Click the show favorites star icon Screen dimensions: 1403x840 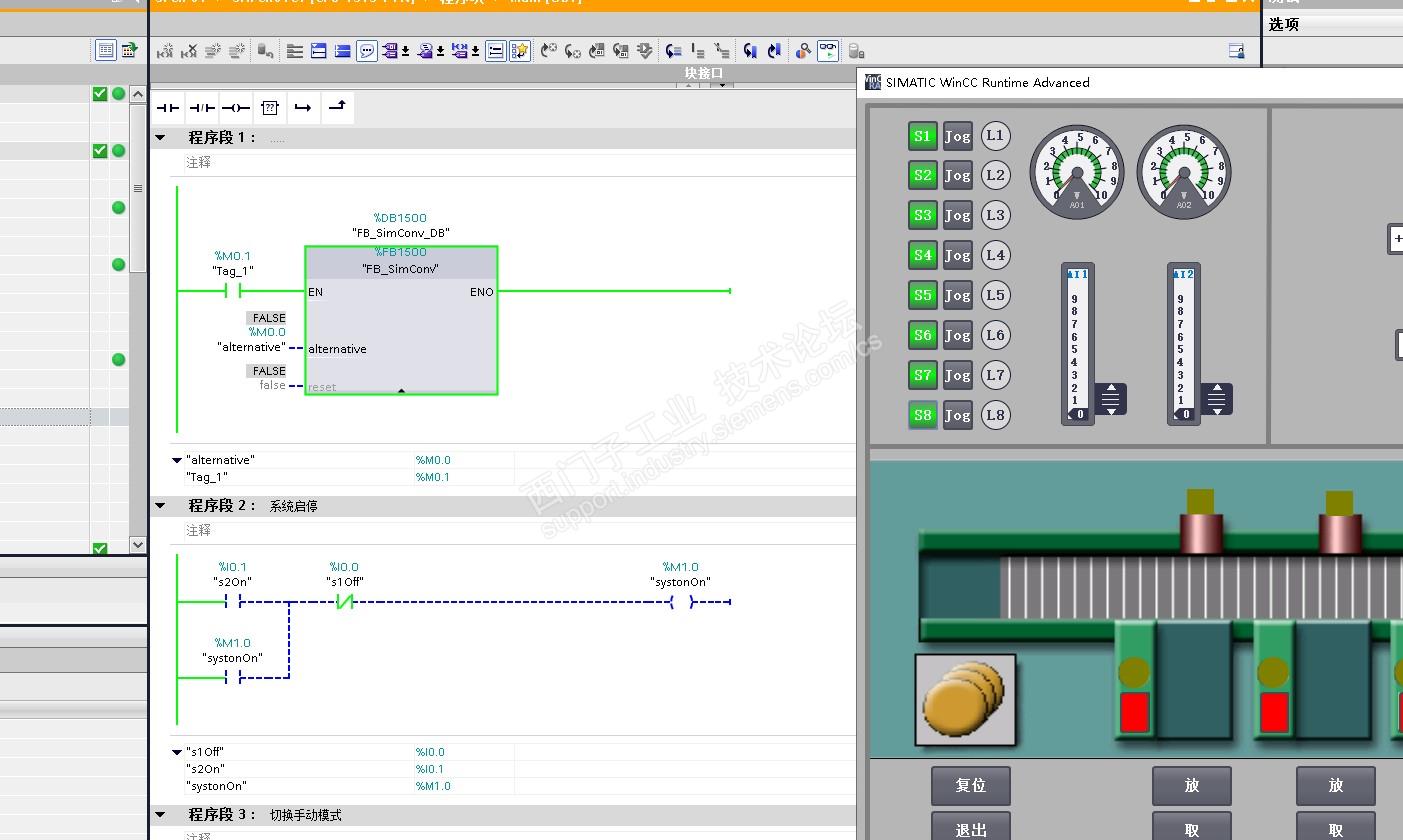[x=520, y=51]
